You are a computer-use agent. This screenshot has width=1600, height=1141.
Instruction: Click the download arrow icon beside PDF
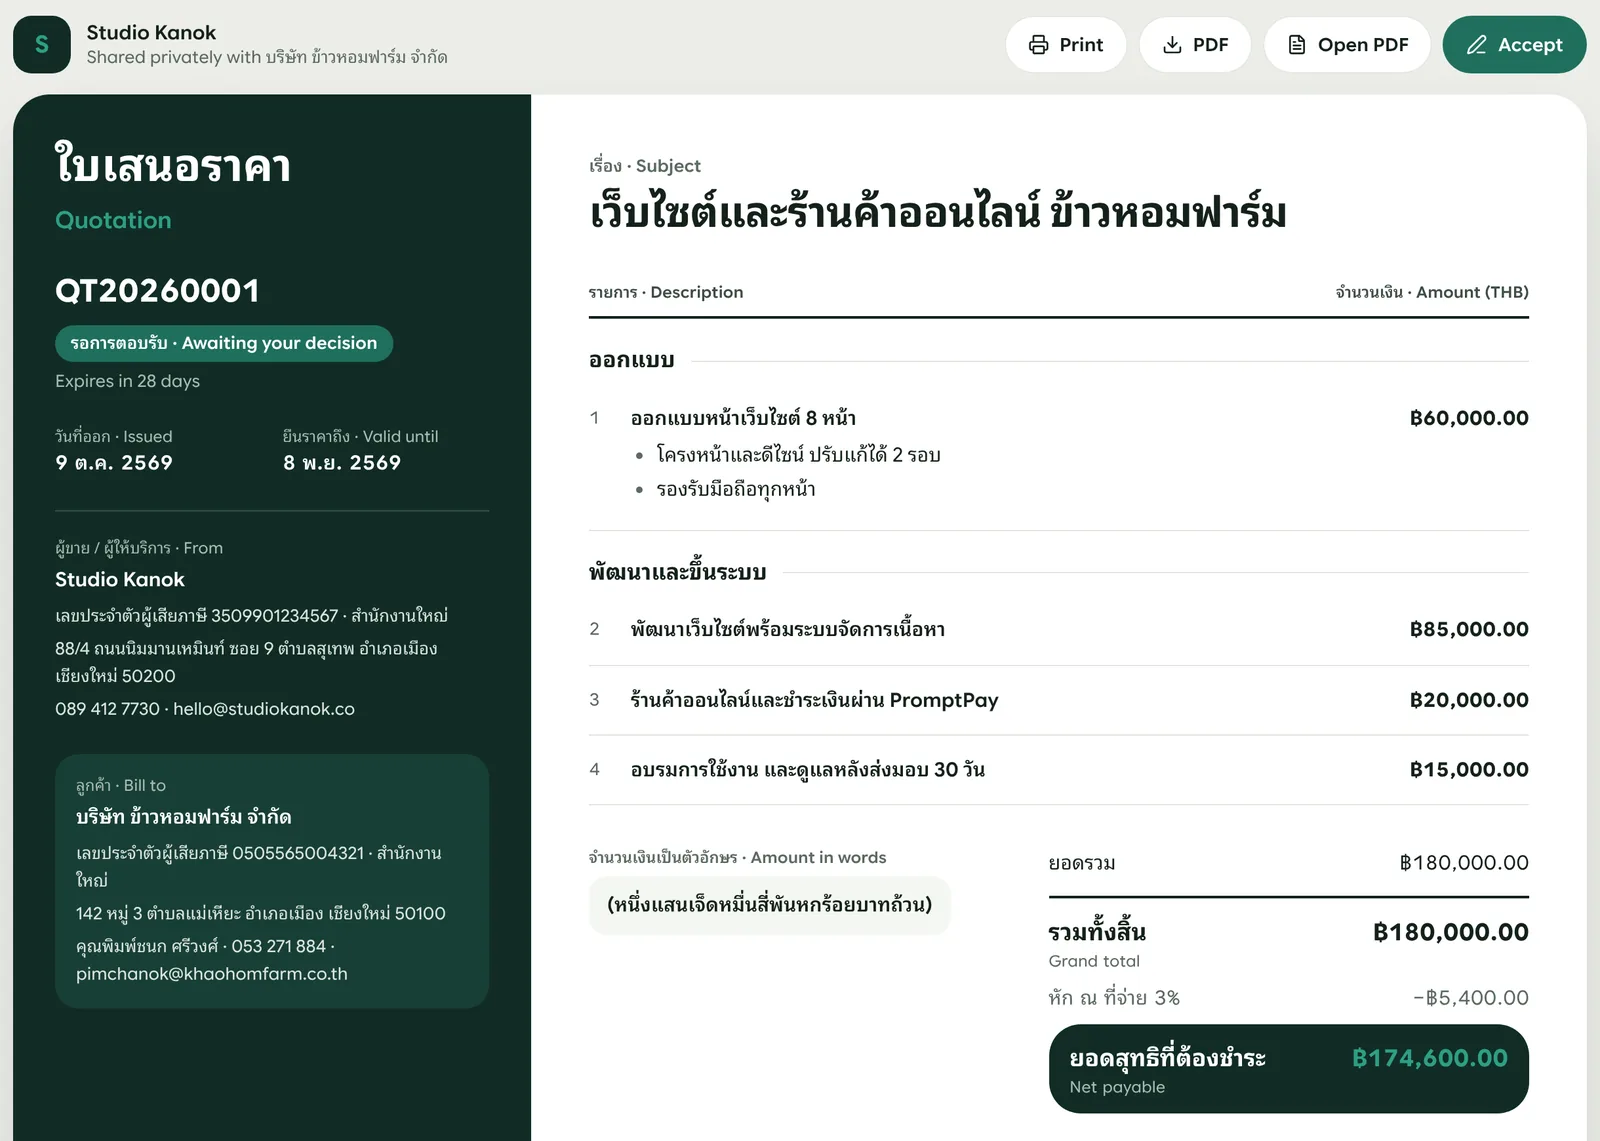click(x=1172, y=45)
